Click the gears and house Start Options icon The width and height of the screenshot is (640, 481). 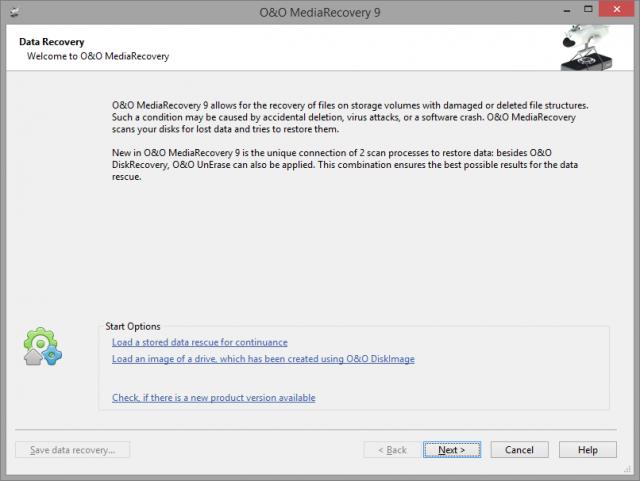[42, 347]
